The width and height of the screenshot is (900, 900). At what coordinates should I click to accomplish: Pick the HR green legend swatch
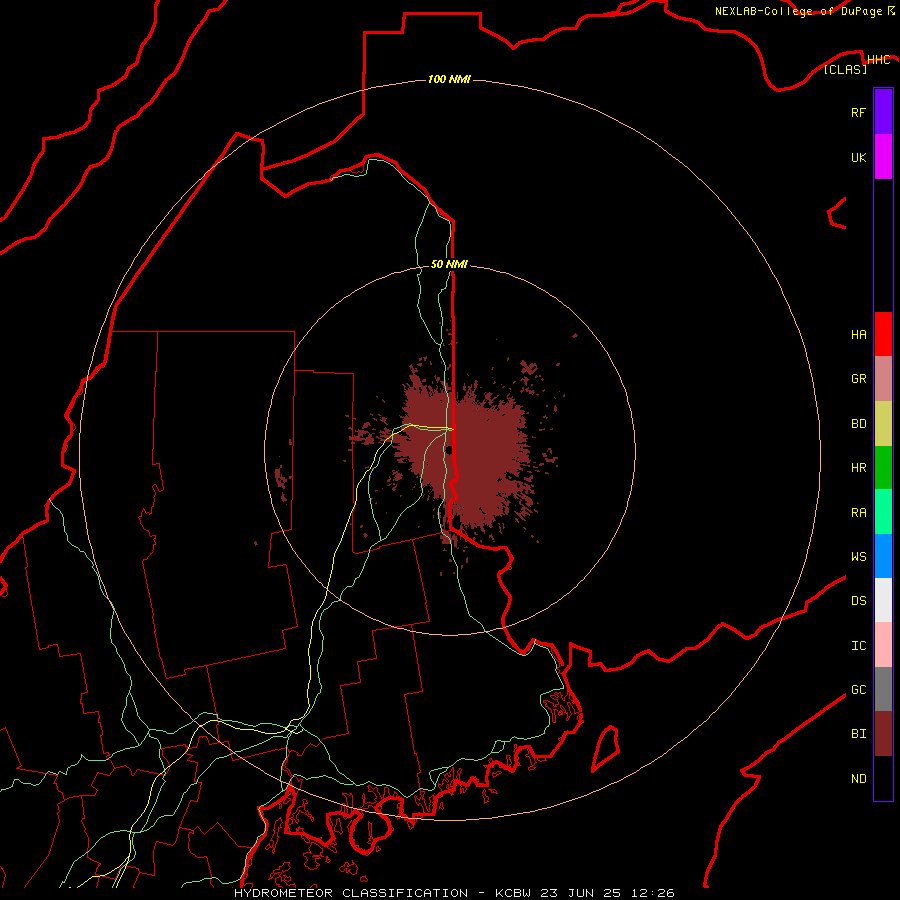(x=883, y=468)
